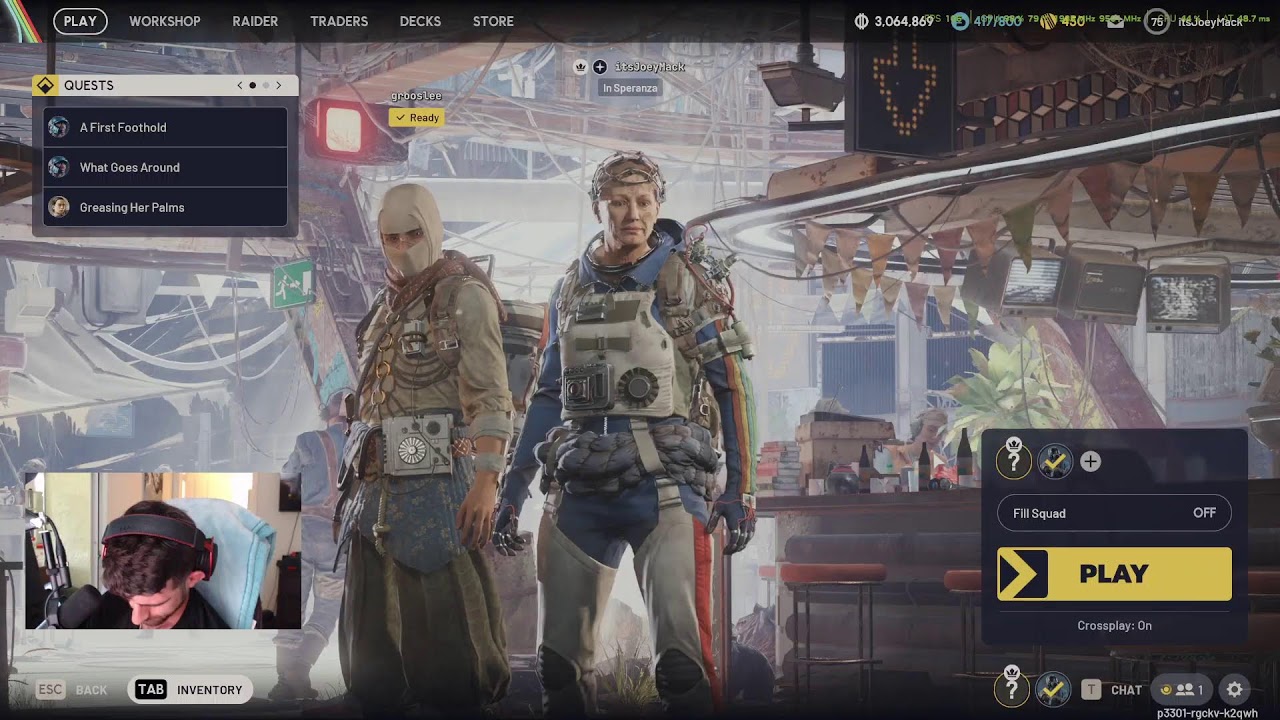
Task: Open the STORE tab
Action: coord(493,21)
